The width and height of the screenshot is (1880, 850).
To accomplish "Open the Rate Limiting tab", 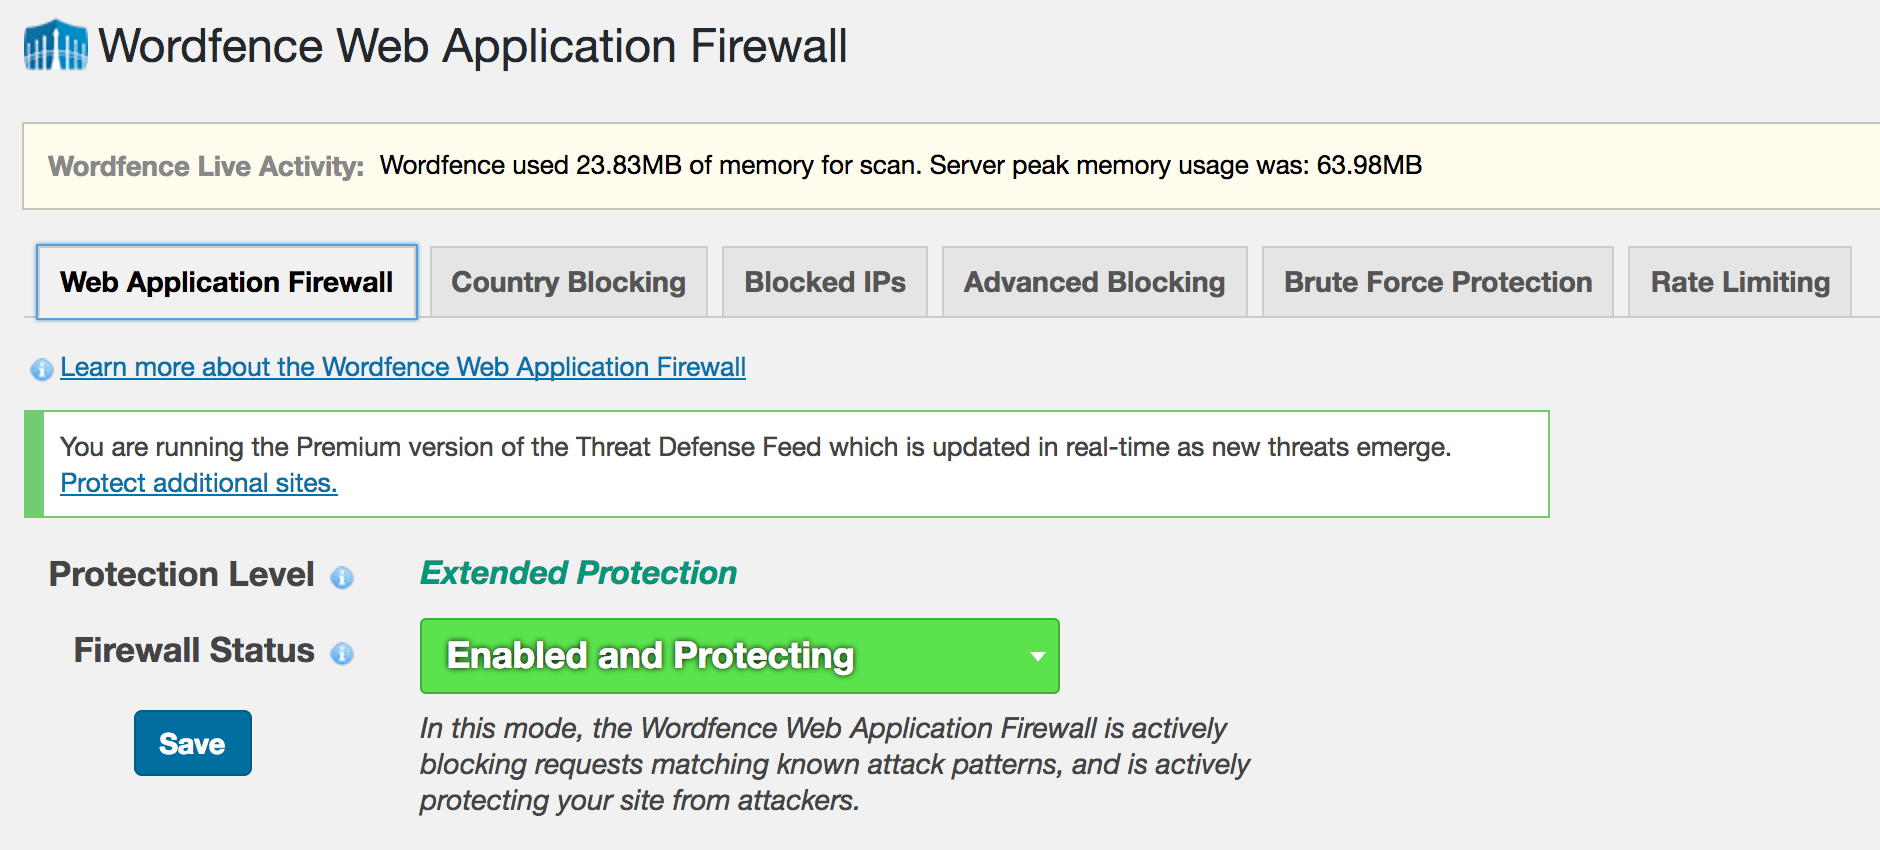I will [1739, 283].
